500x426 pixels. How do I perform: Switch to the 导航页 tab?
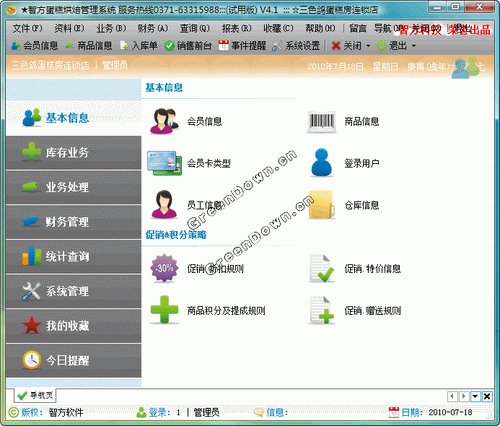pyautogui.click(x=35, y=396)
